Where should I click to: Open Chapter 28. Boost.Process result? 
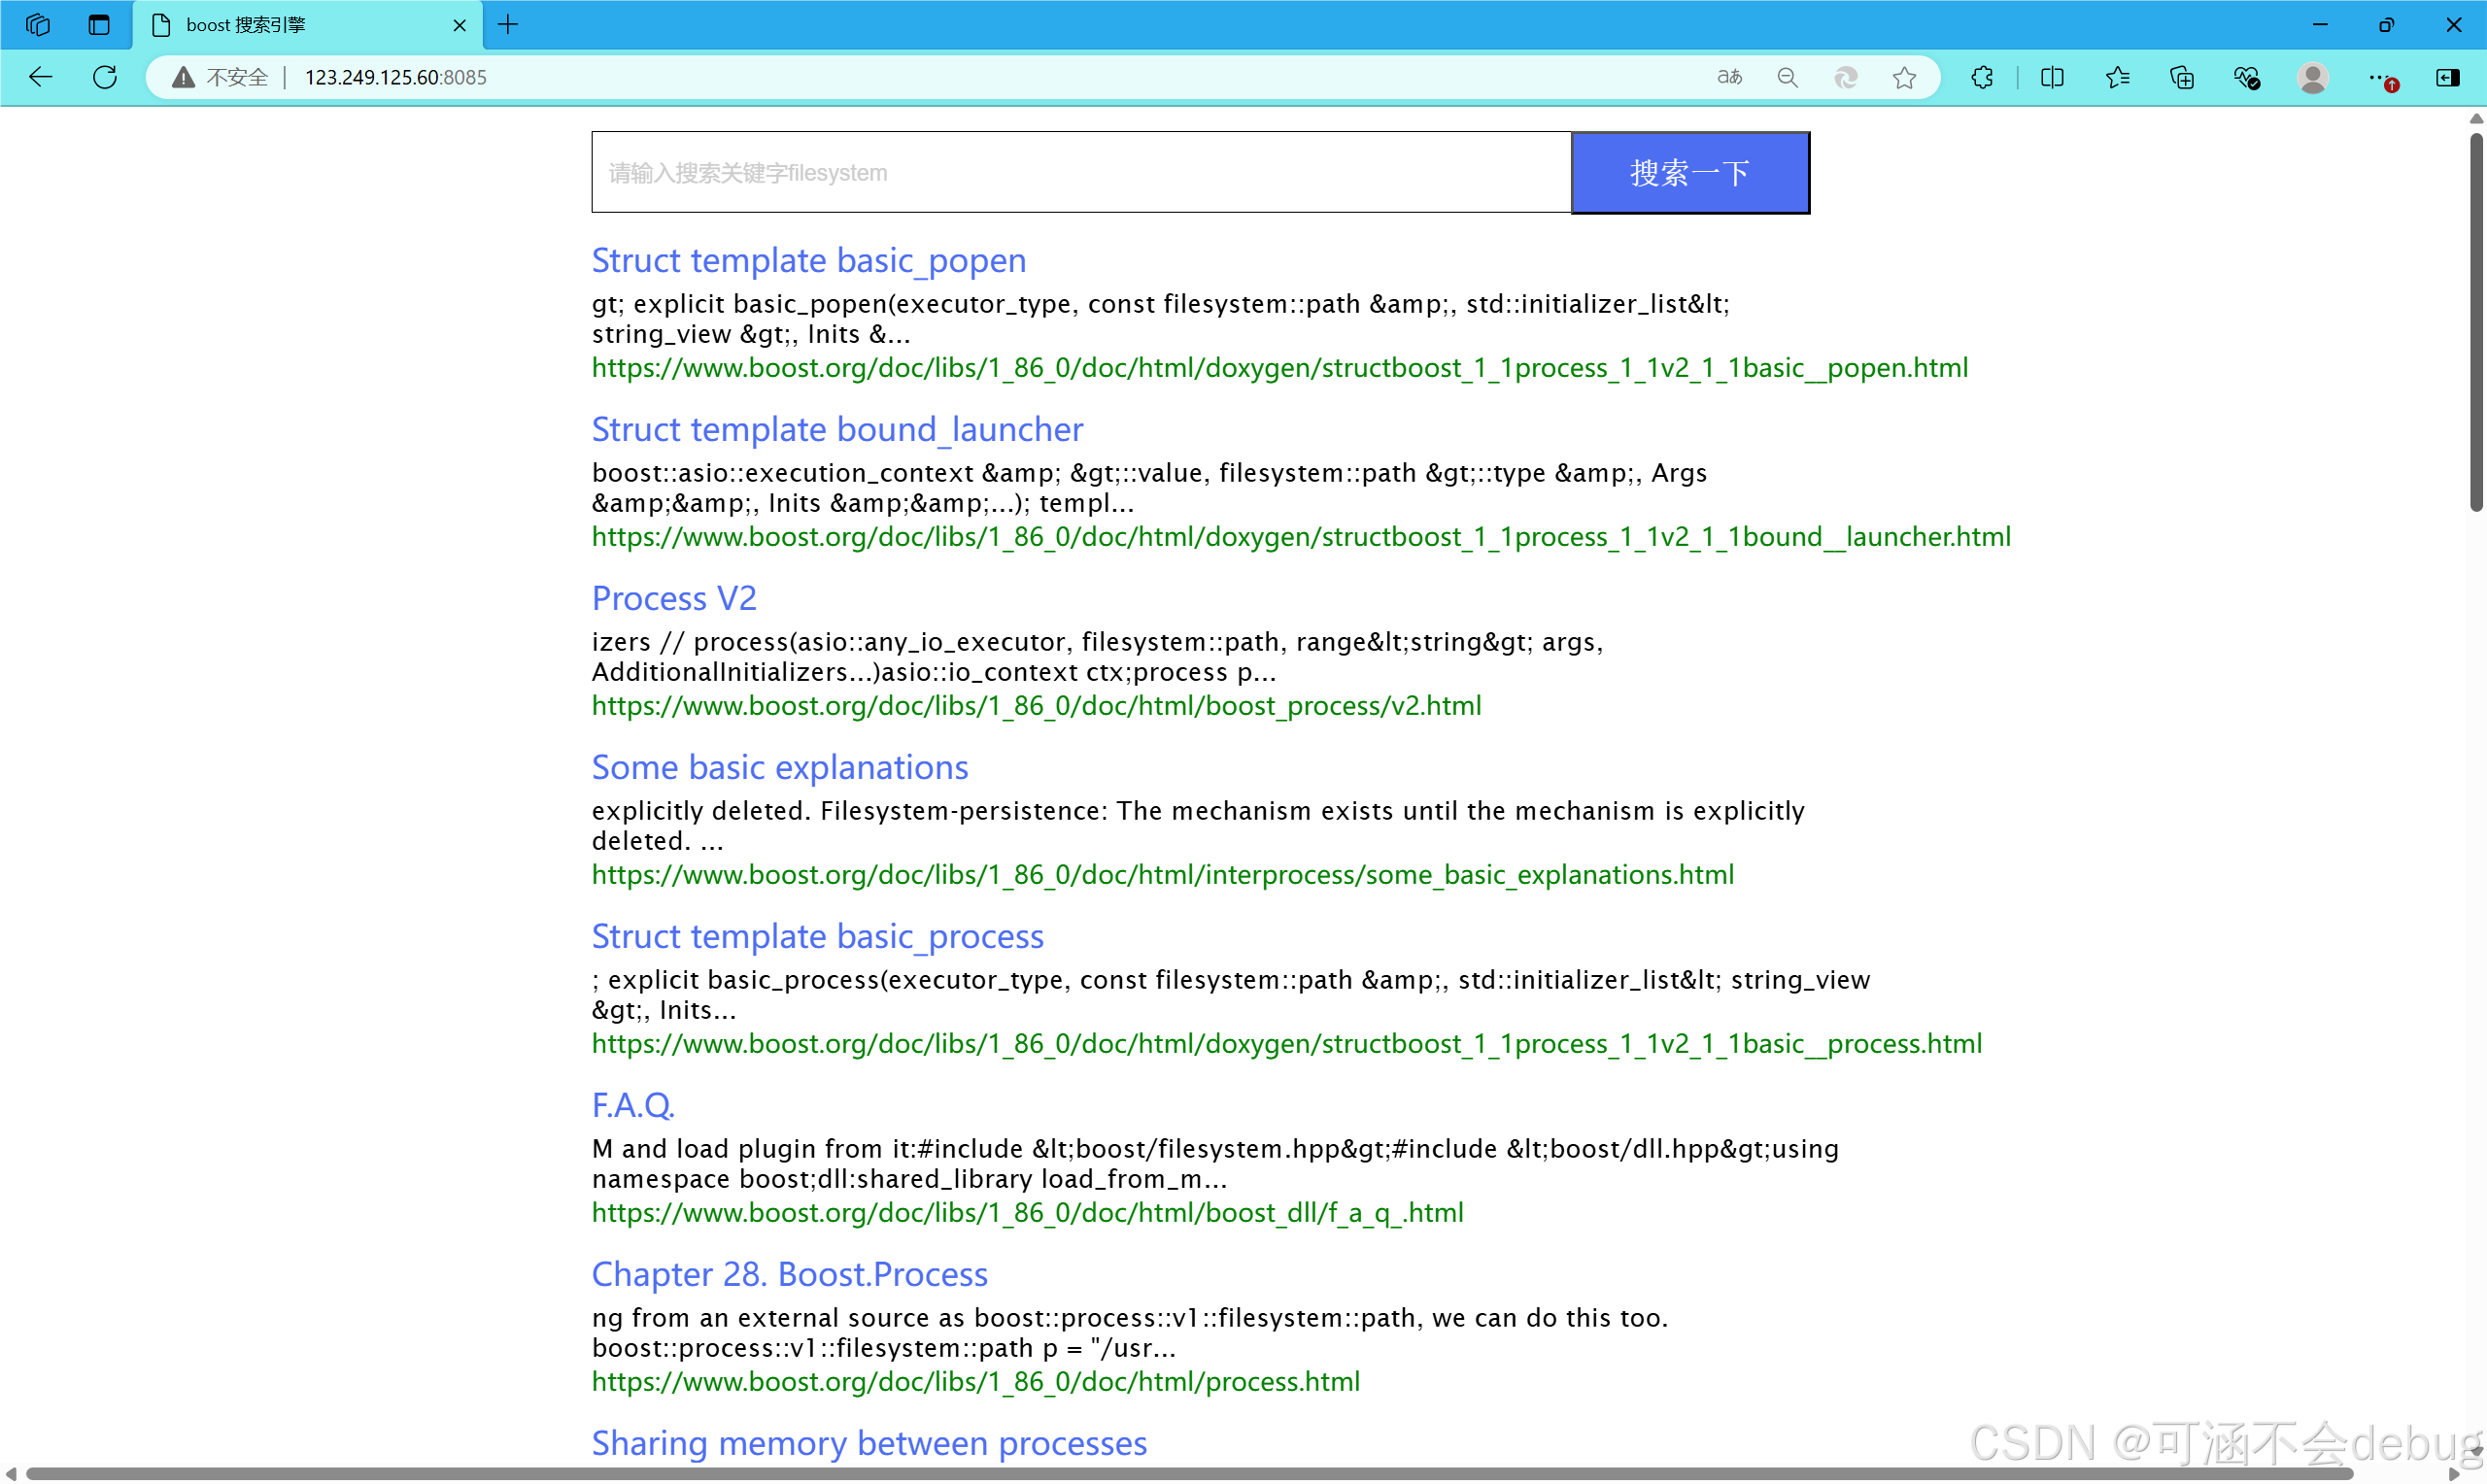(x=789, y=1274)
